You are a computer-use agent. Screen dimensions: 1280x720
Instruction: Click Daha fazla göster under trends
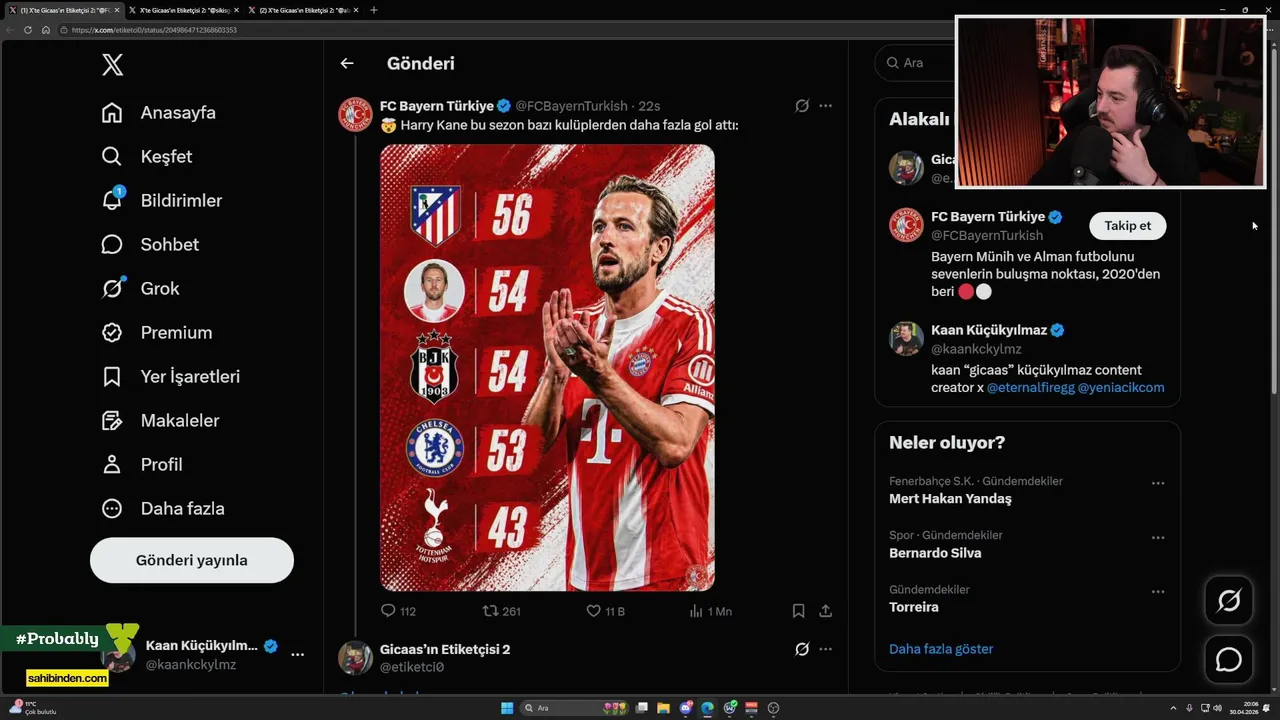[x=941, y=649]
